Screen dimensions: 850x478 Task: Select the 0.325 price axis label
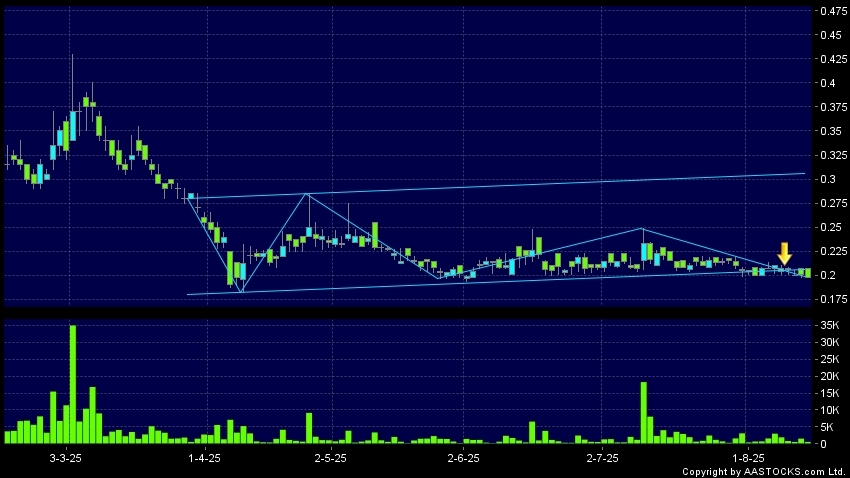point(834,155)
